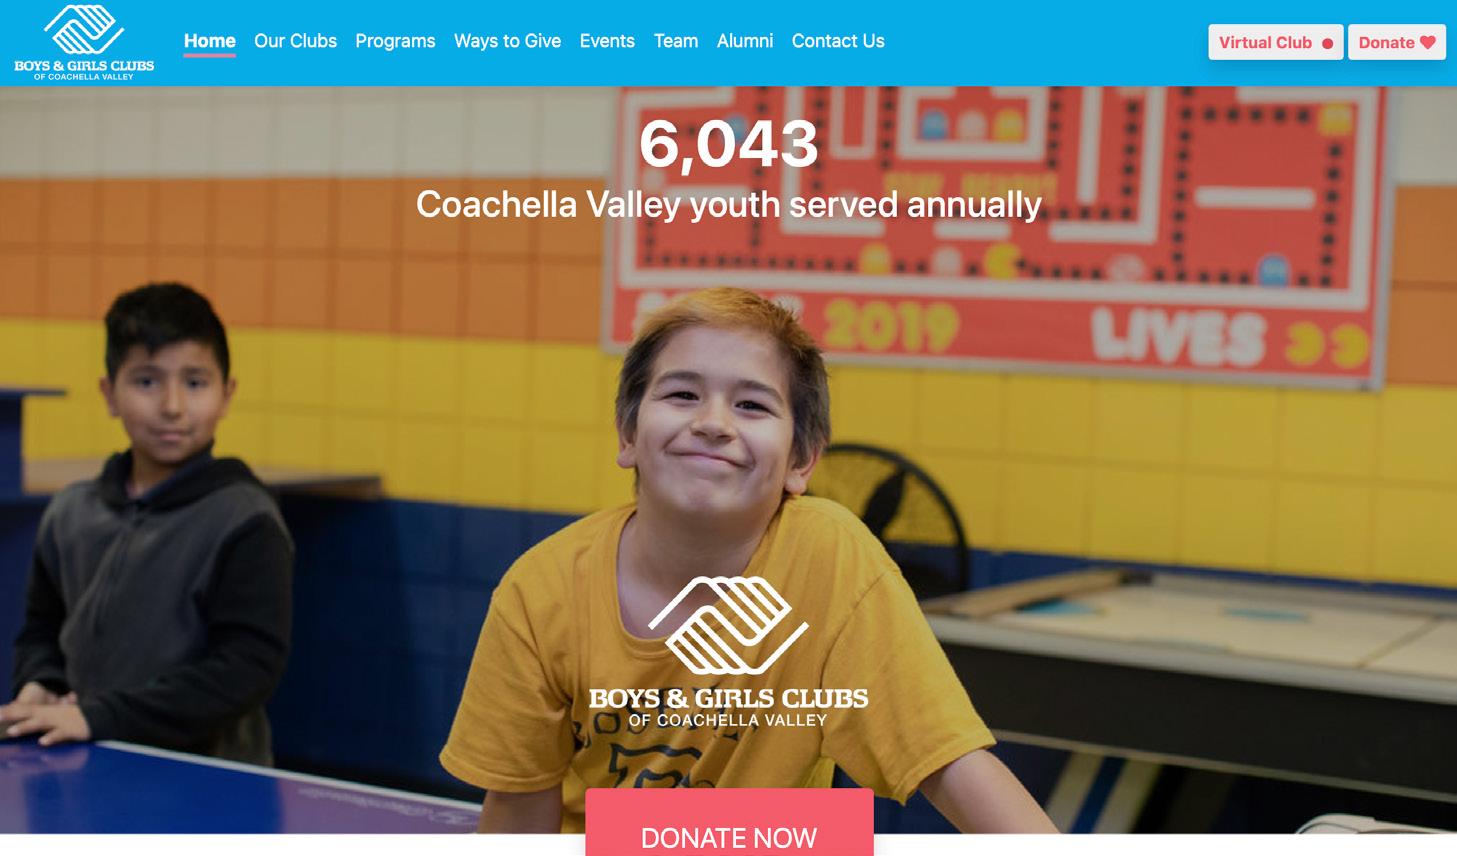1457x856 pixels.
Task: Click the clasped hands logo in hero
Action: (728, 625)
